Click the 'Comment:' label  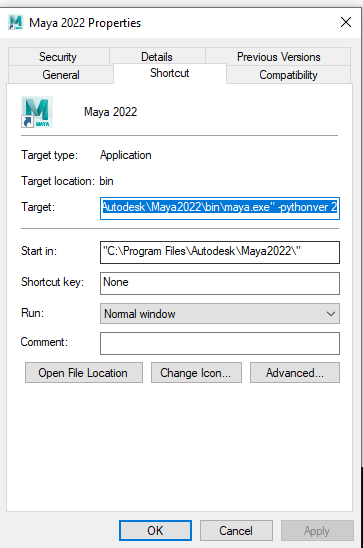click(x=44, y=342)
